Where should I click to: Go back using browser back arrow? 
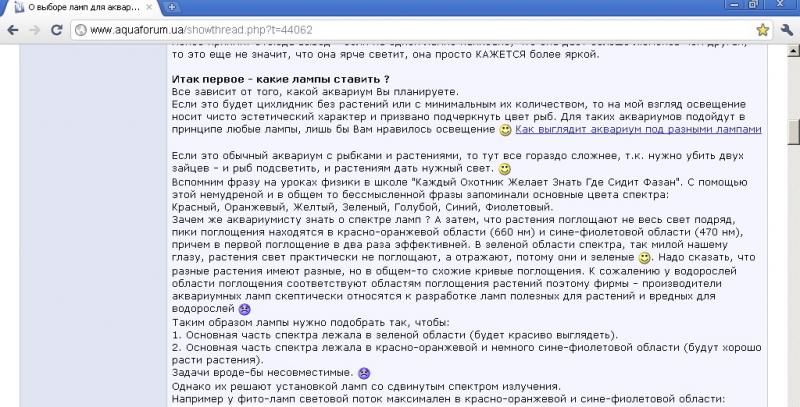coord(13,30)
